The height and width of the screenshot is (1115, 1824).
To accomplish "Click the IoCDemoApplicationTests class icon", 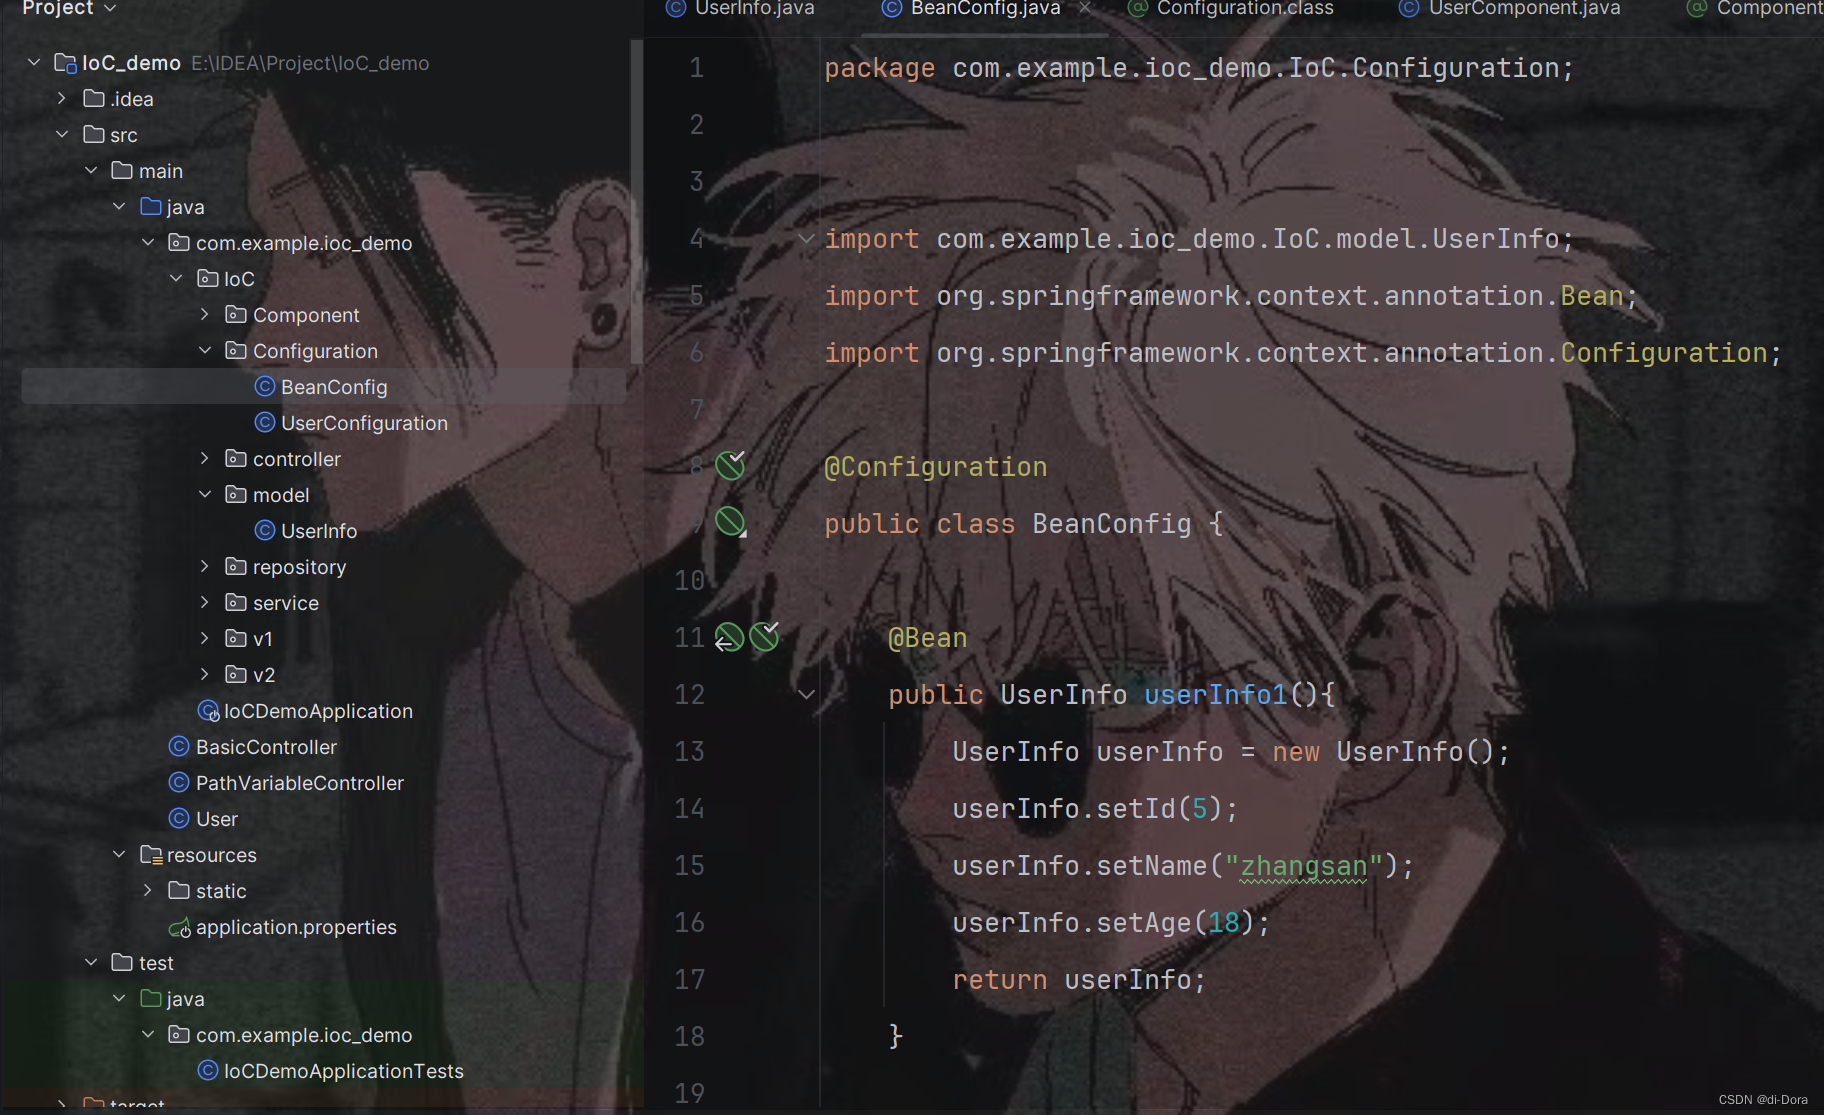I will [208, 1071].
